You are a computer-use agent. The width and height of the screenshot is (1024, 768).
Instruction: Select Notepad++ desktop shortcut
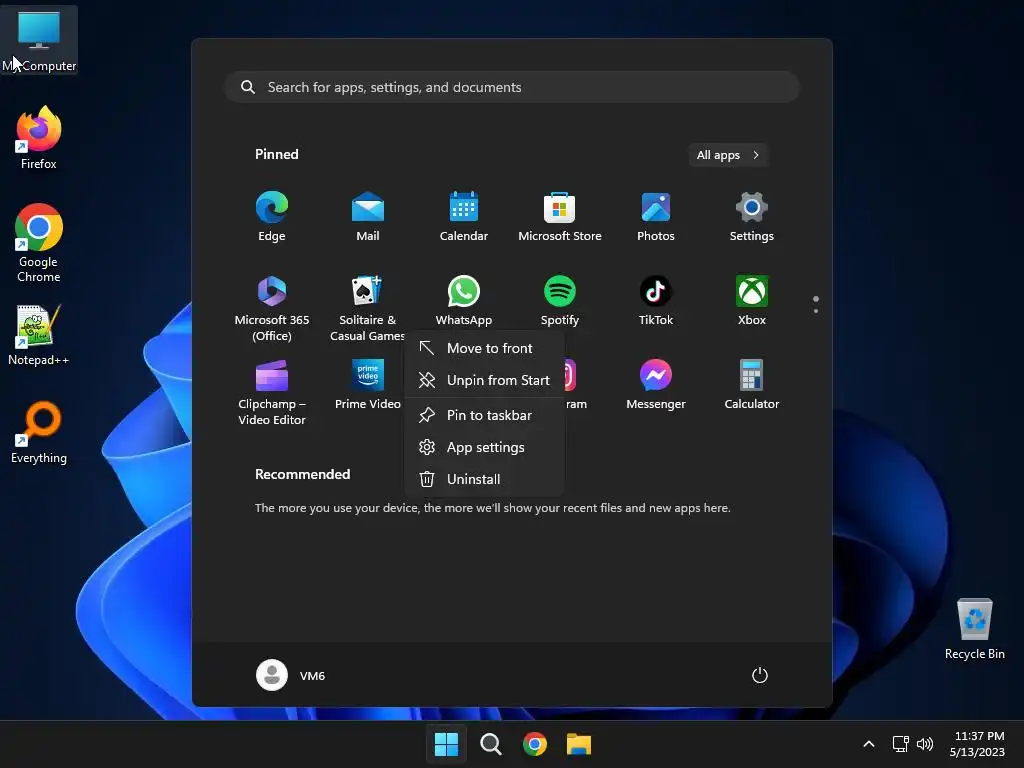39,334
